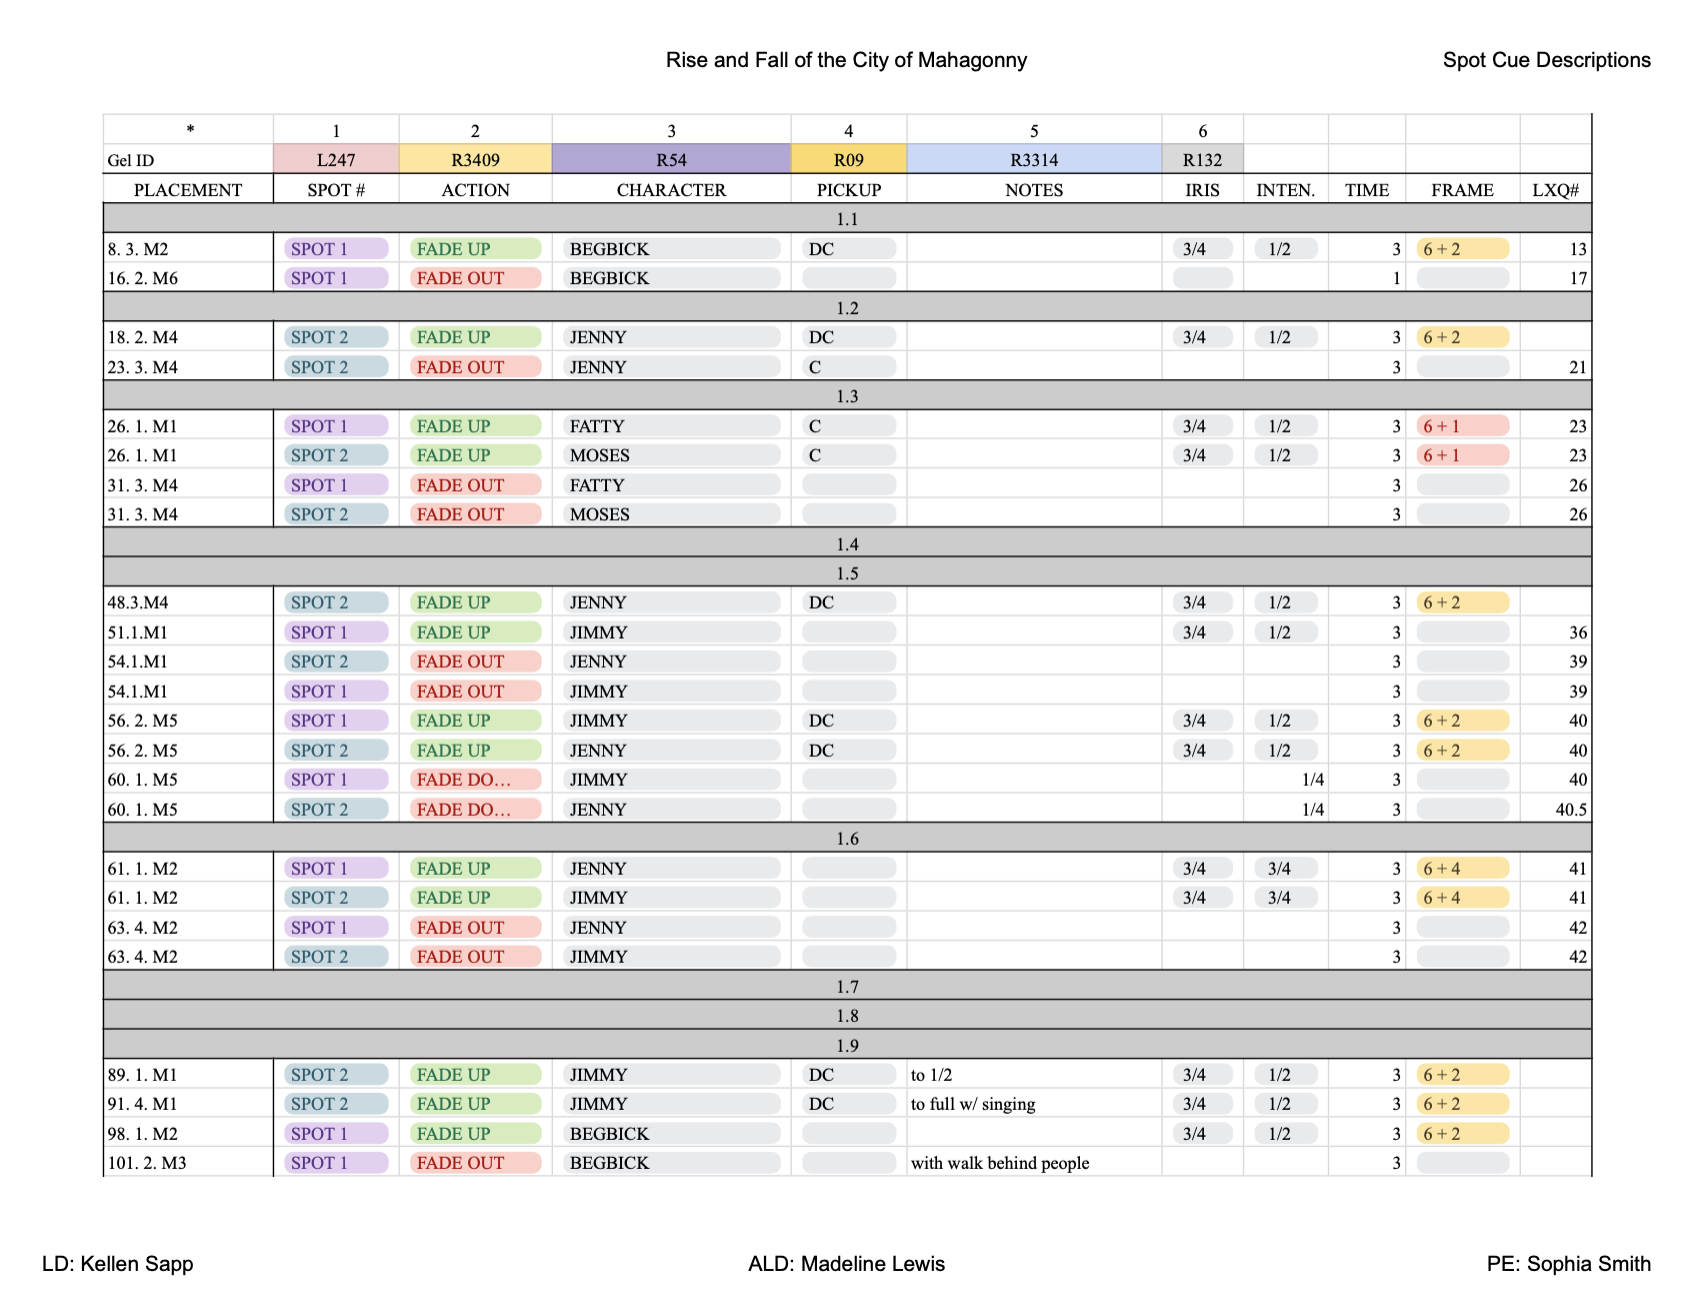Click the NOTES column header

tap(1034, 190)
